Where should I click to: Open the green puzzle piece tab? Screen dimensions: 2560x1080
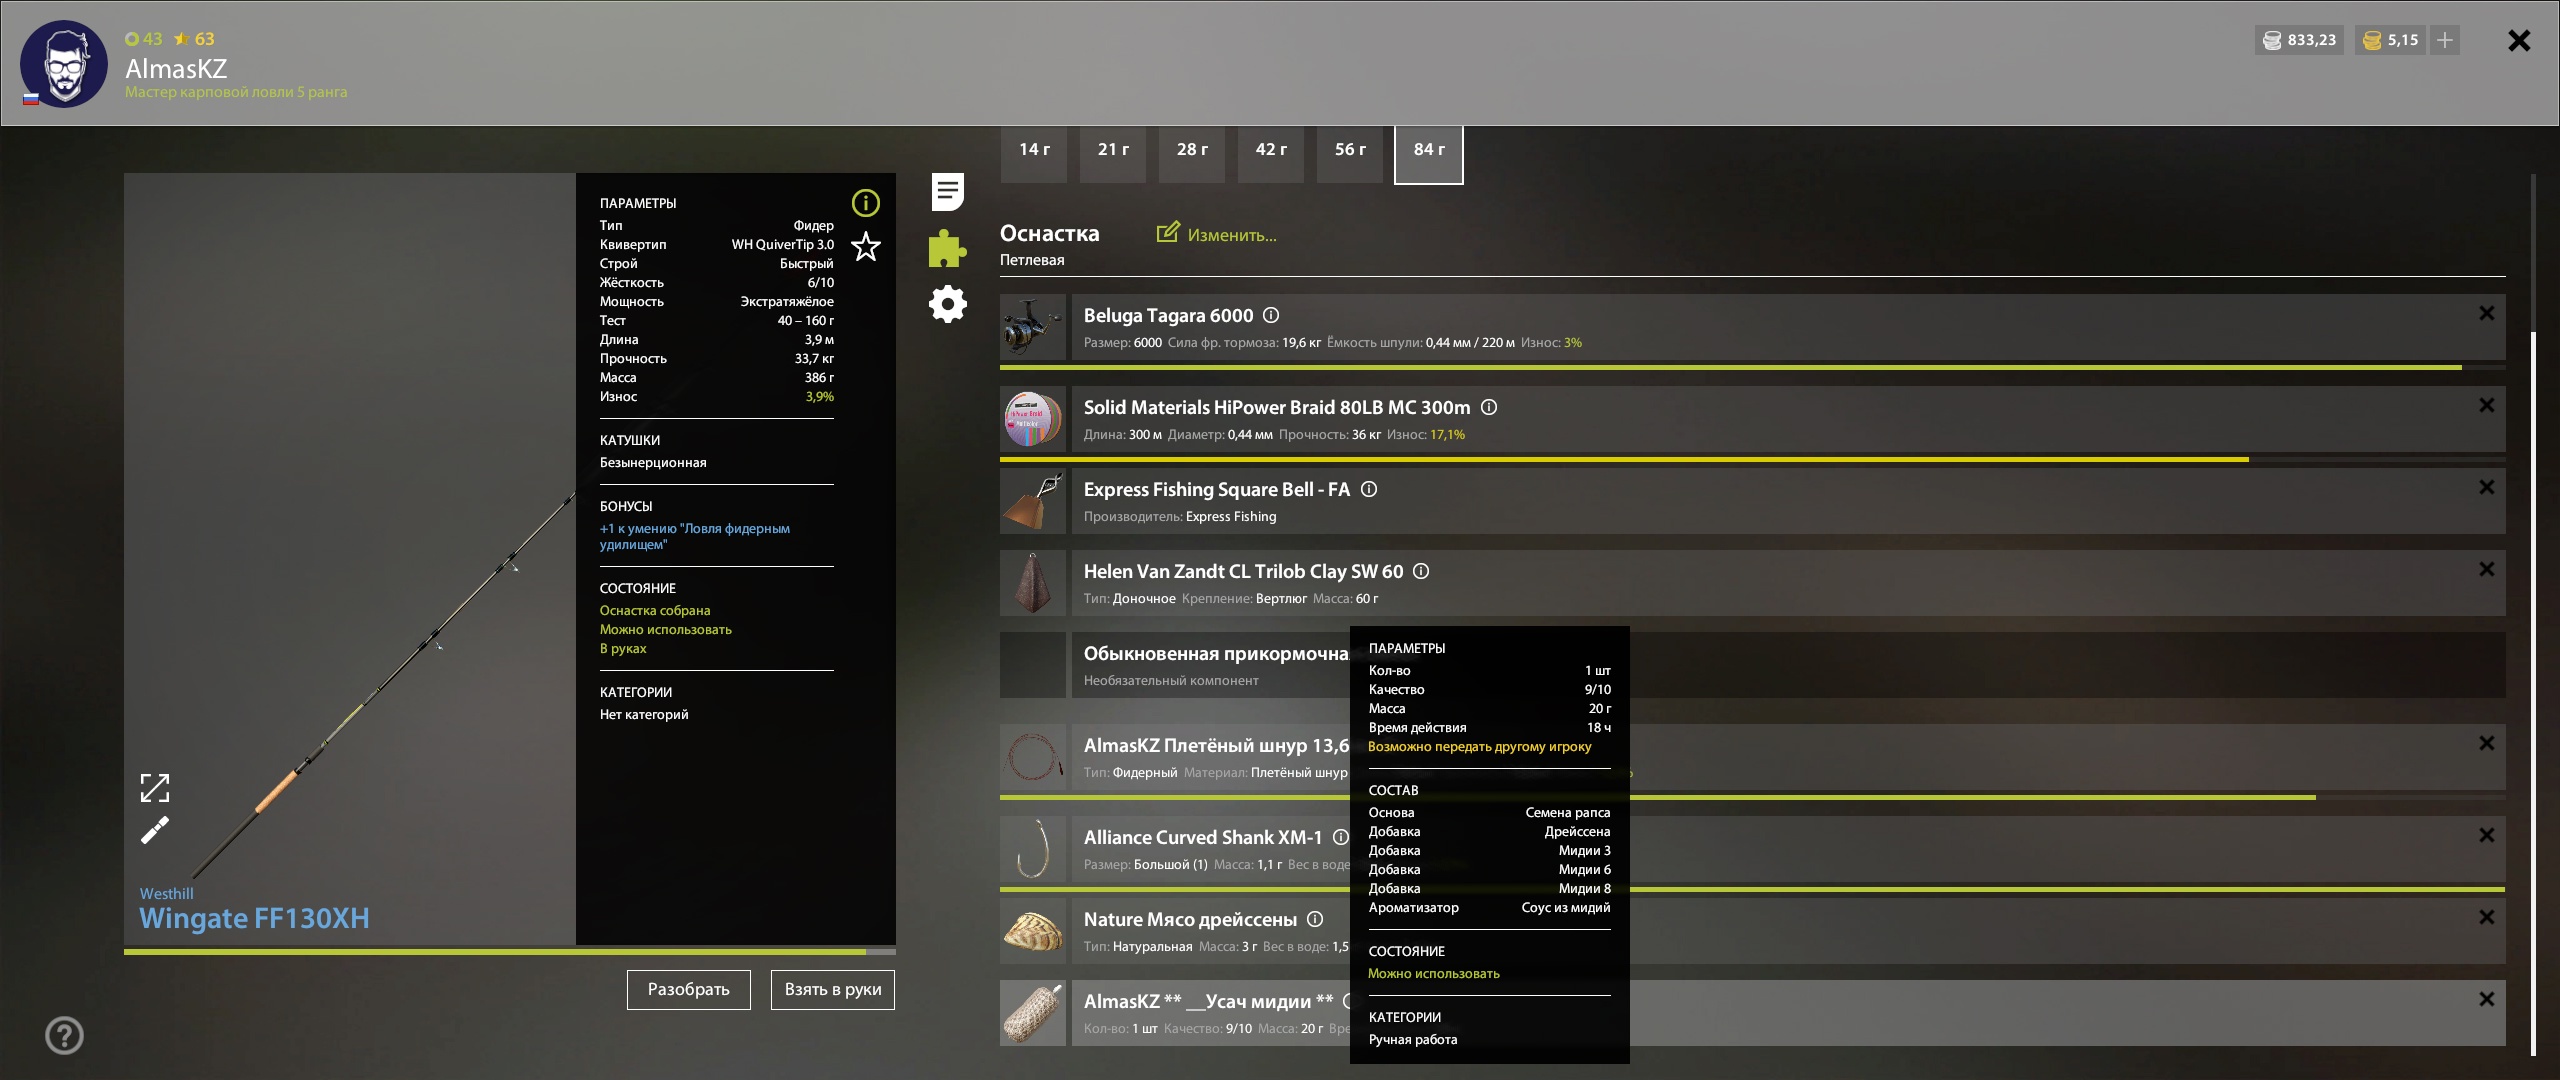coord(947,248)
